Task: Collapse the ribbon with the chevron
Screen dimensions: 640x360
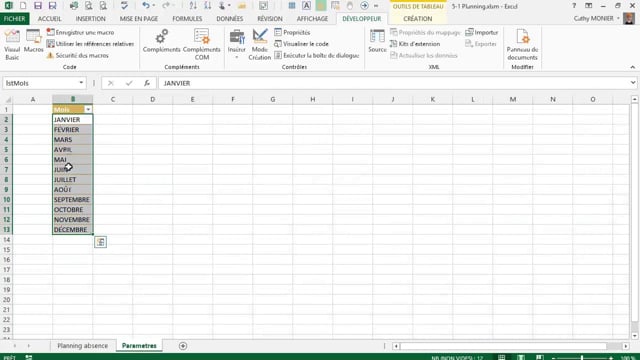Action: click(x=633, y=67)
